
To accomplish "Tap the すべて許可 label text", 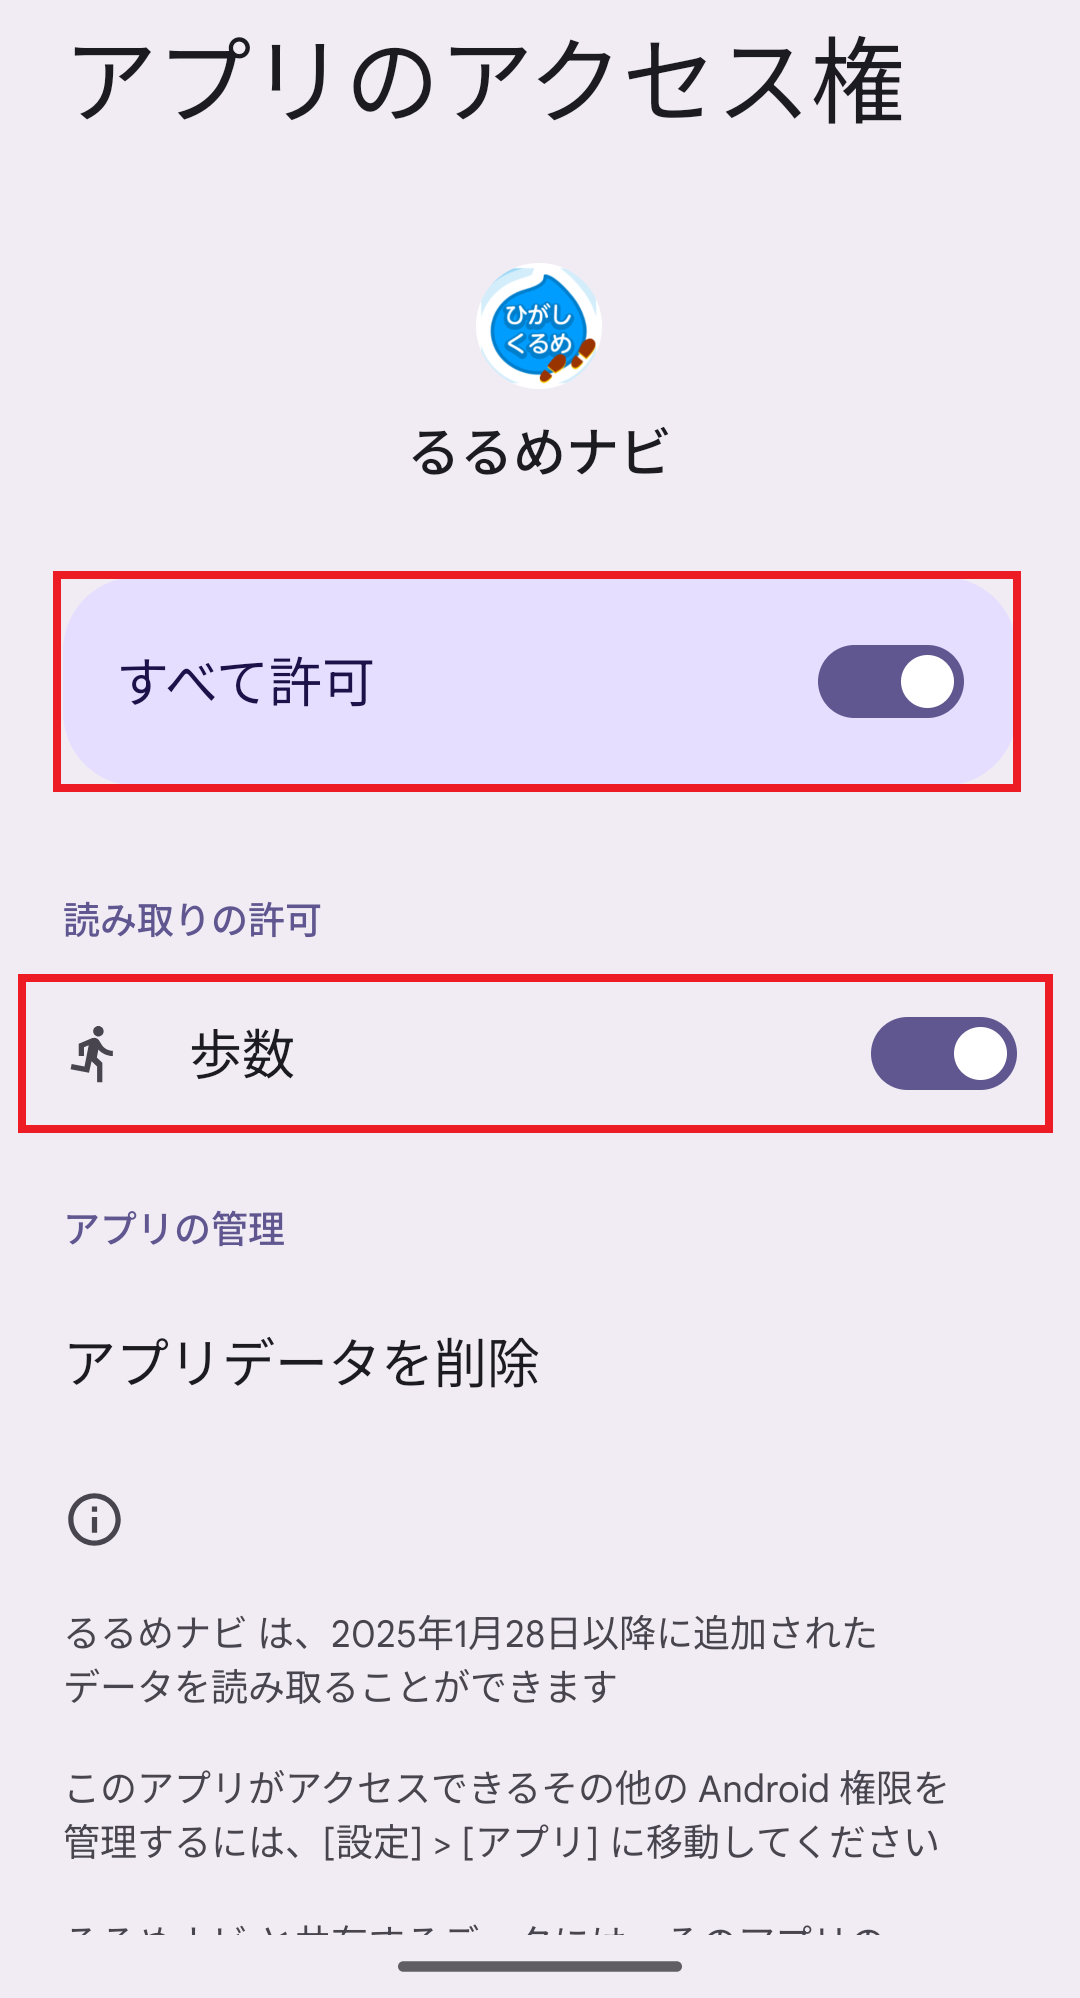I will pyautogui.click(x=246, y=683).
